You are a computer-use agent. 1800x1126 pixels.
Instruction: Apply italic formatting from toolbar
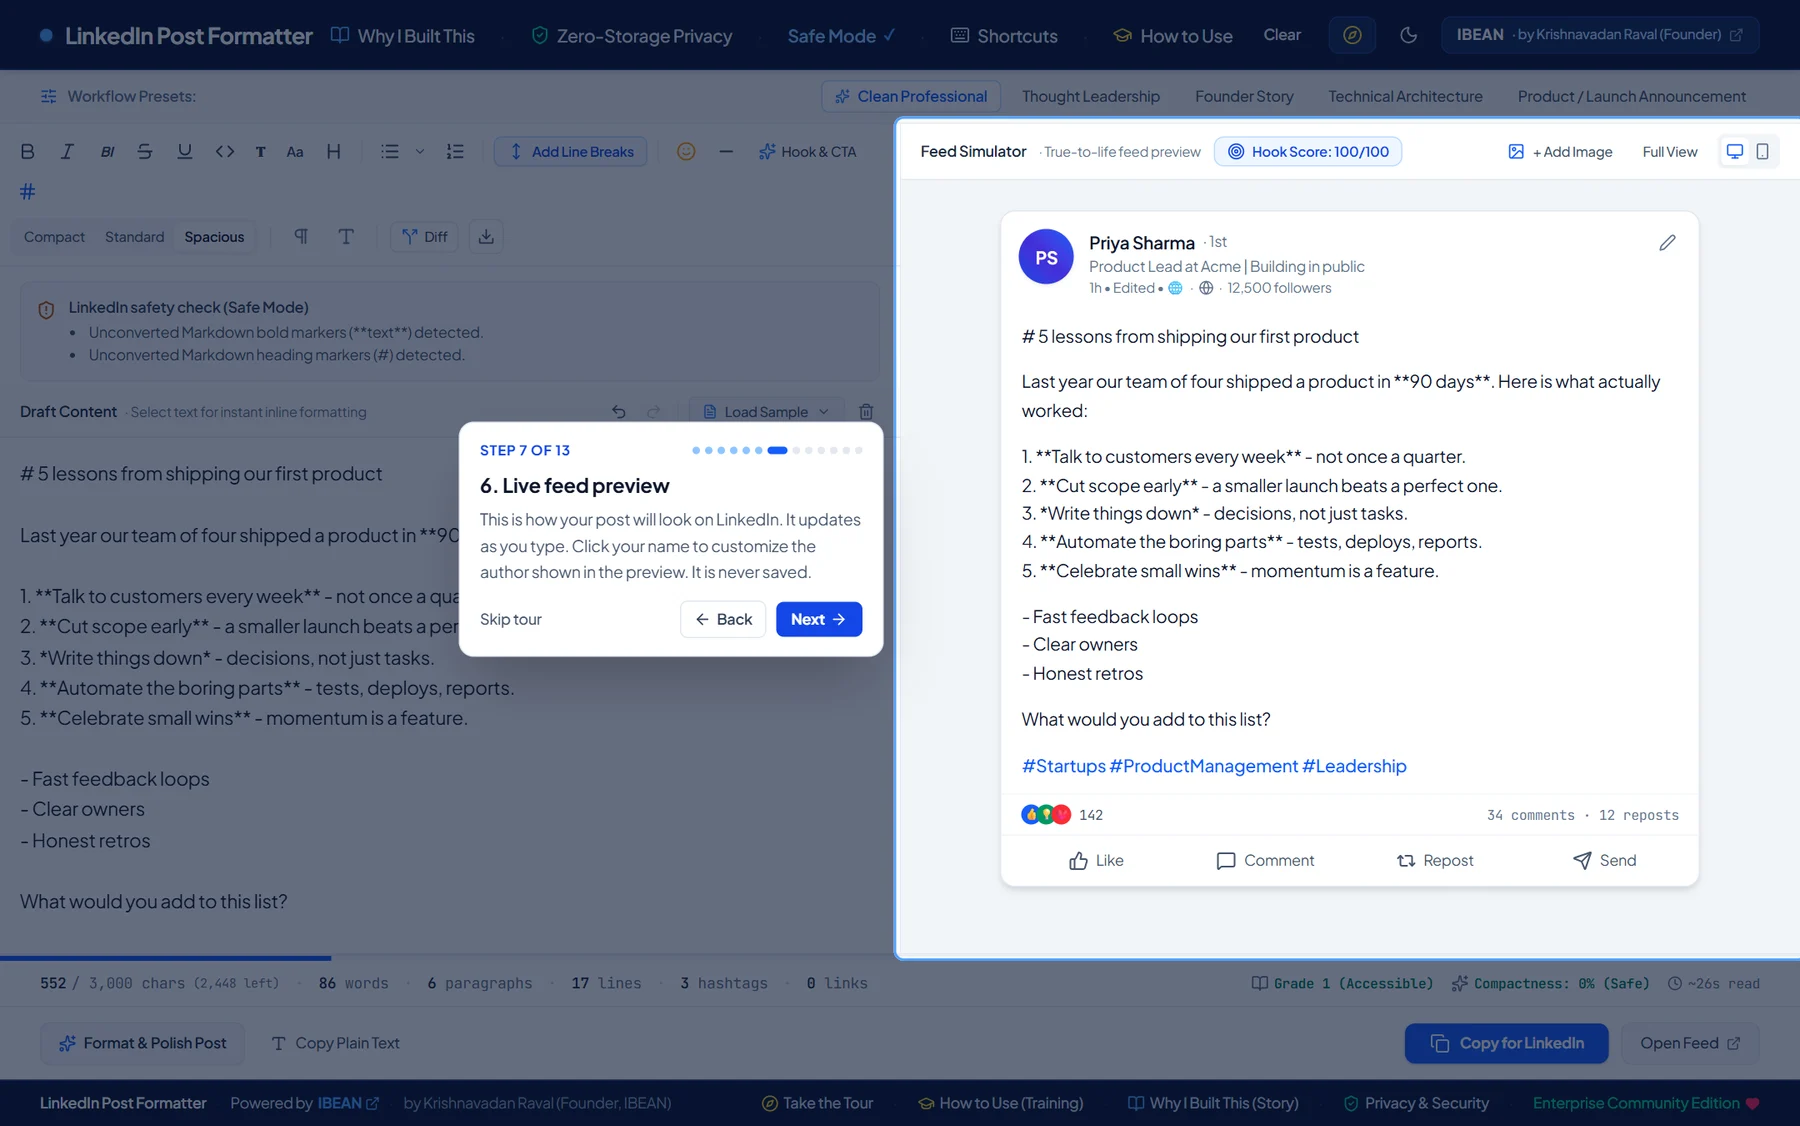(67, 152)
